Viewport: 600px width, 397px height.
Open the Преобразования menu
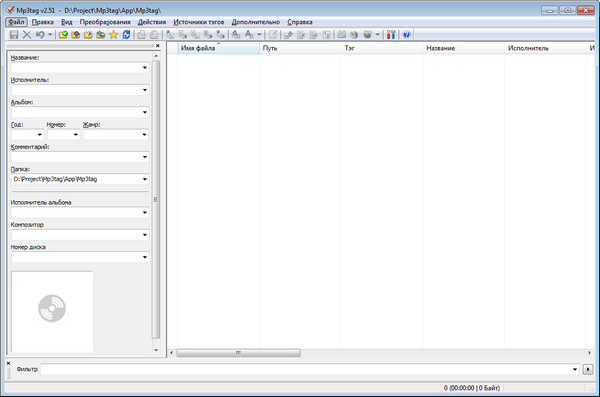pos(105,22)
